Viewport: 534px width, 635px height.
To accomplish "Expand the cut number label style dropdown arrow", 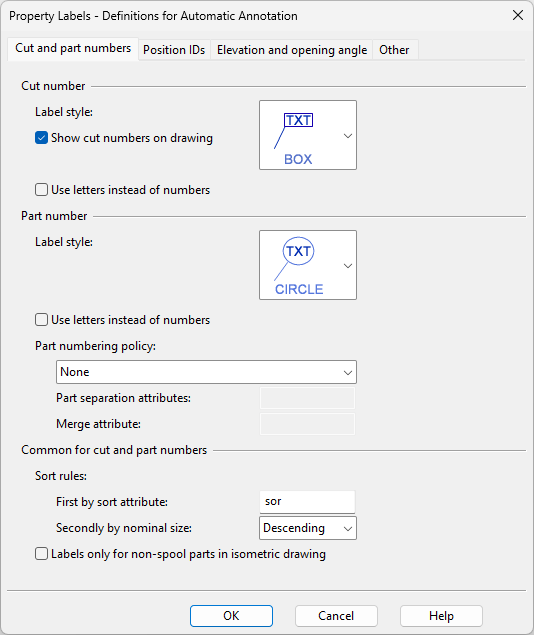I will point(348,136).
